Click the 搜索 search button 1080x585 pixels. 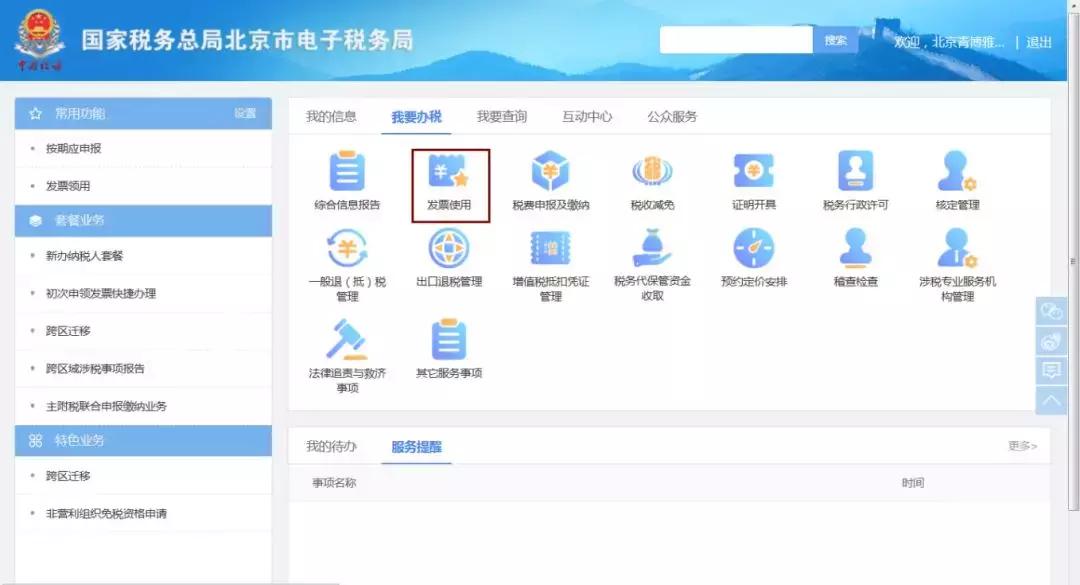coord(835,41)
